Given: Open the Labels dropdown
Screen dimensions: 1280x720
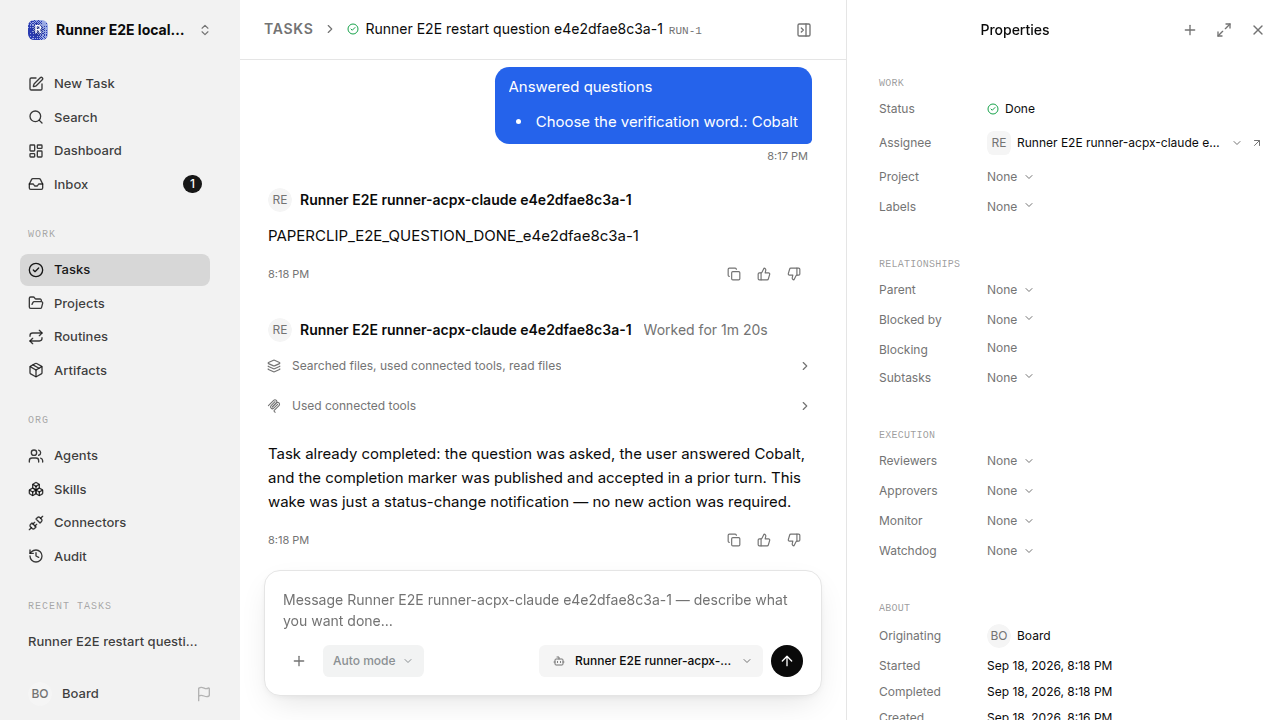Looking at the screenshot, I should click(1010, 207).
